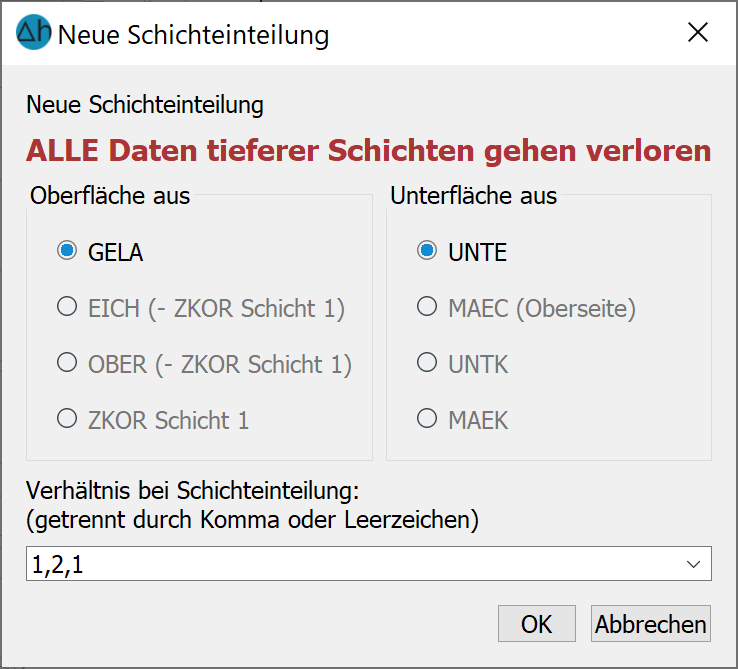Confirm with the OK button
The height and width of the screenshot is (669, 738).
click(537, 624)
